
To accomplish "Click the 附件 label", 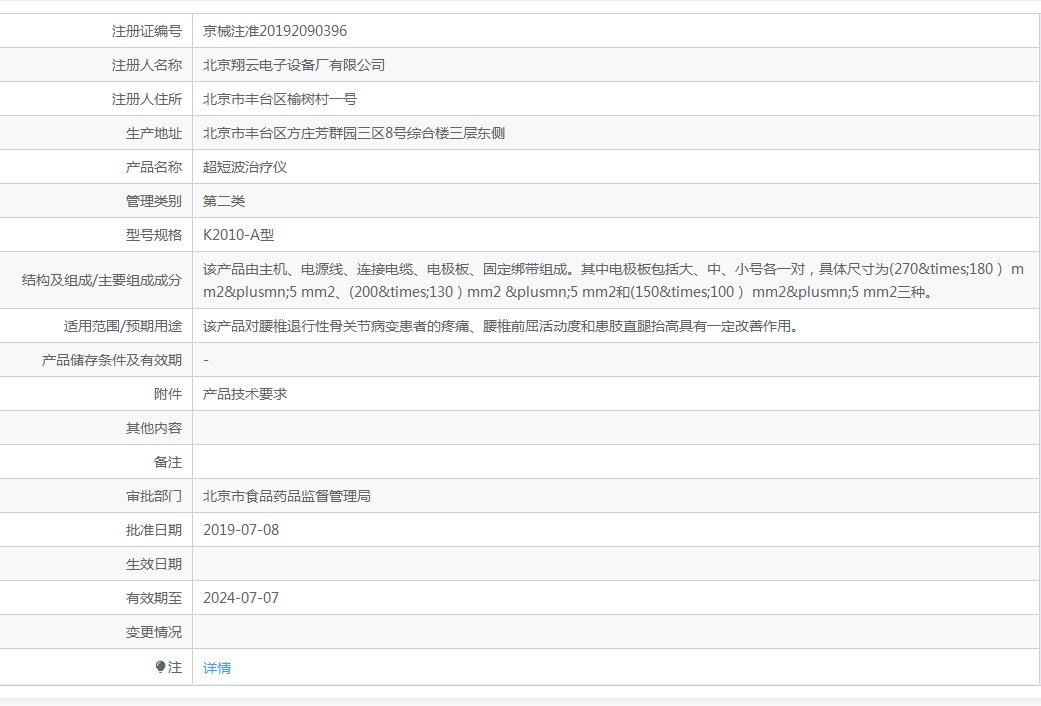I will pyautogui.click(x=168, y=395).
